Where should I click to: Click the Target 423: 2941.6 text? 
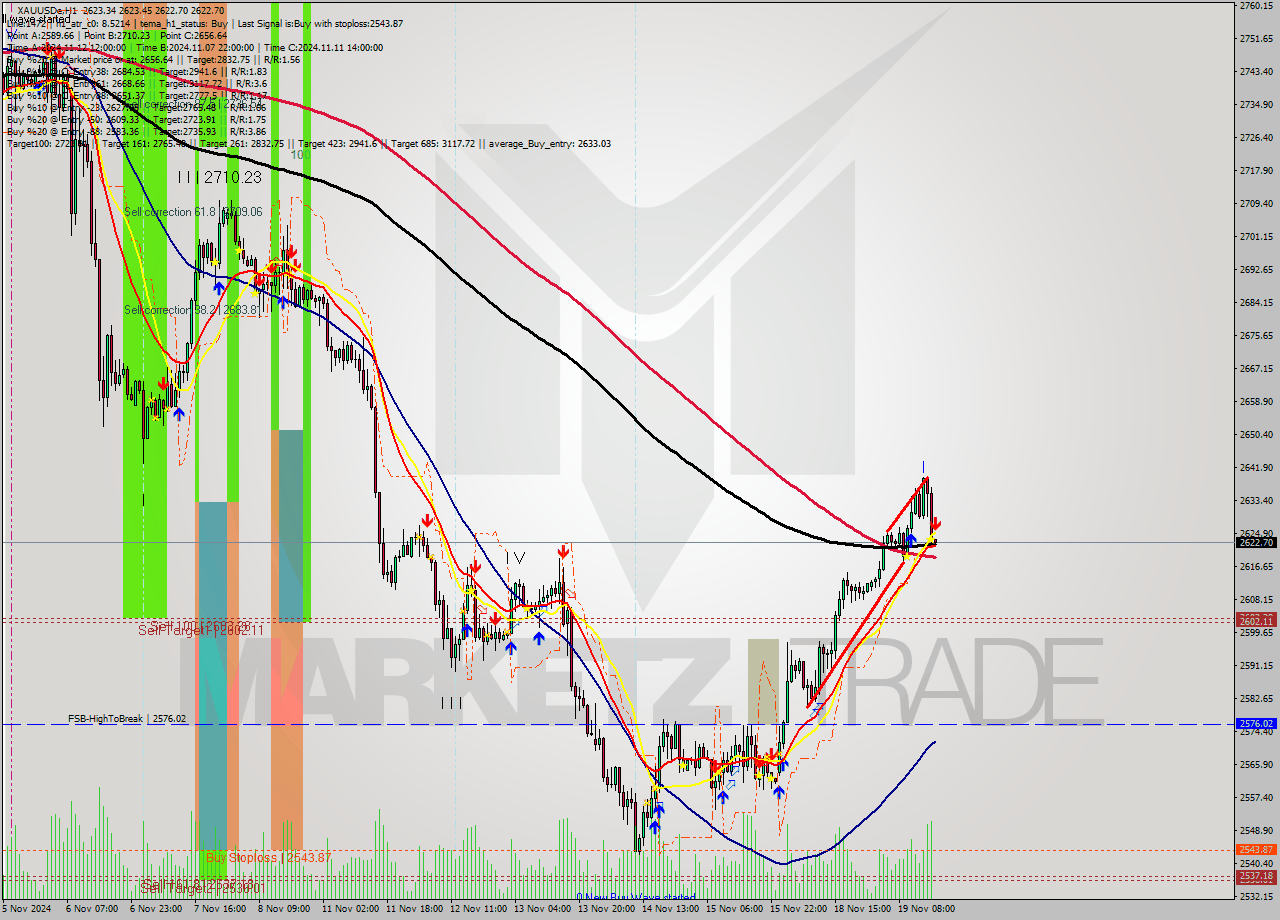tap(339, 143)
